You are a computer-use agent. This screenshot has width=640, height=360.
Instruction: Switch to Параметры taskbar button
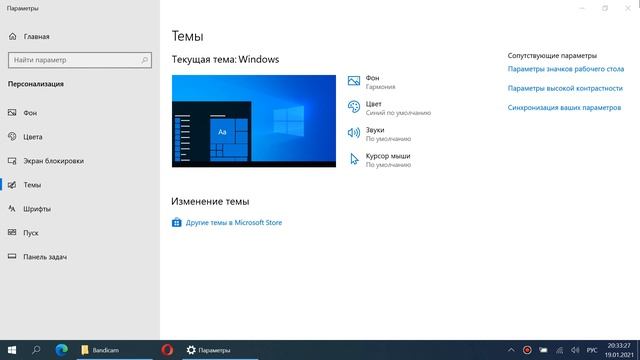pyautogui.click(x=220, y=350)
